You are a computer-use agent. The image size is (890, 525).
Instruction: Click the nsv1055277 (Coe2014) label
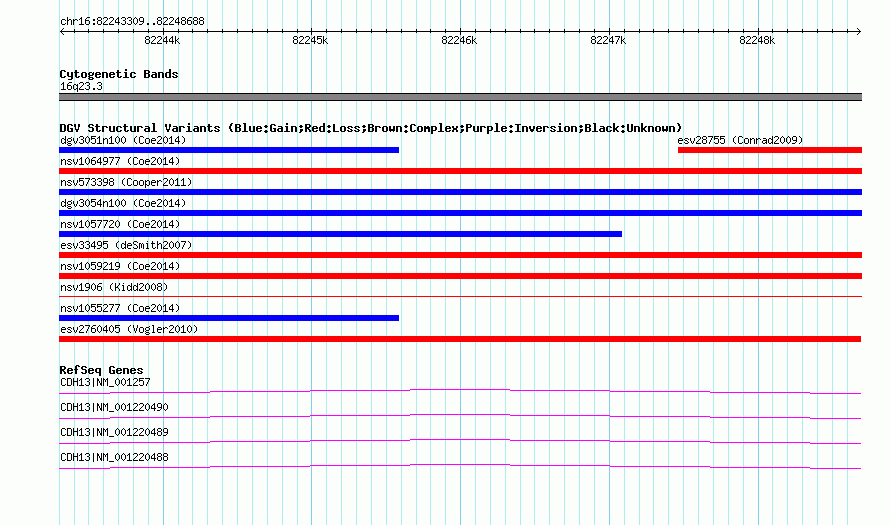[120, 308]
